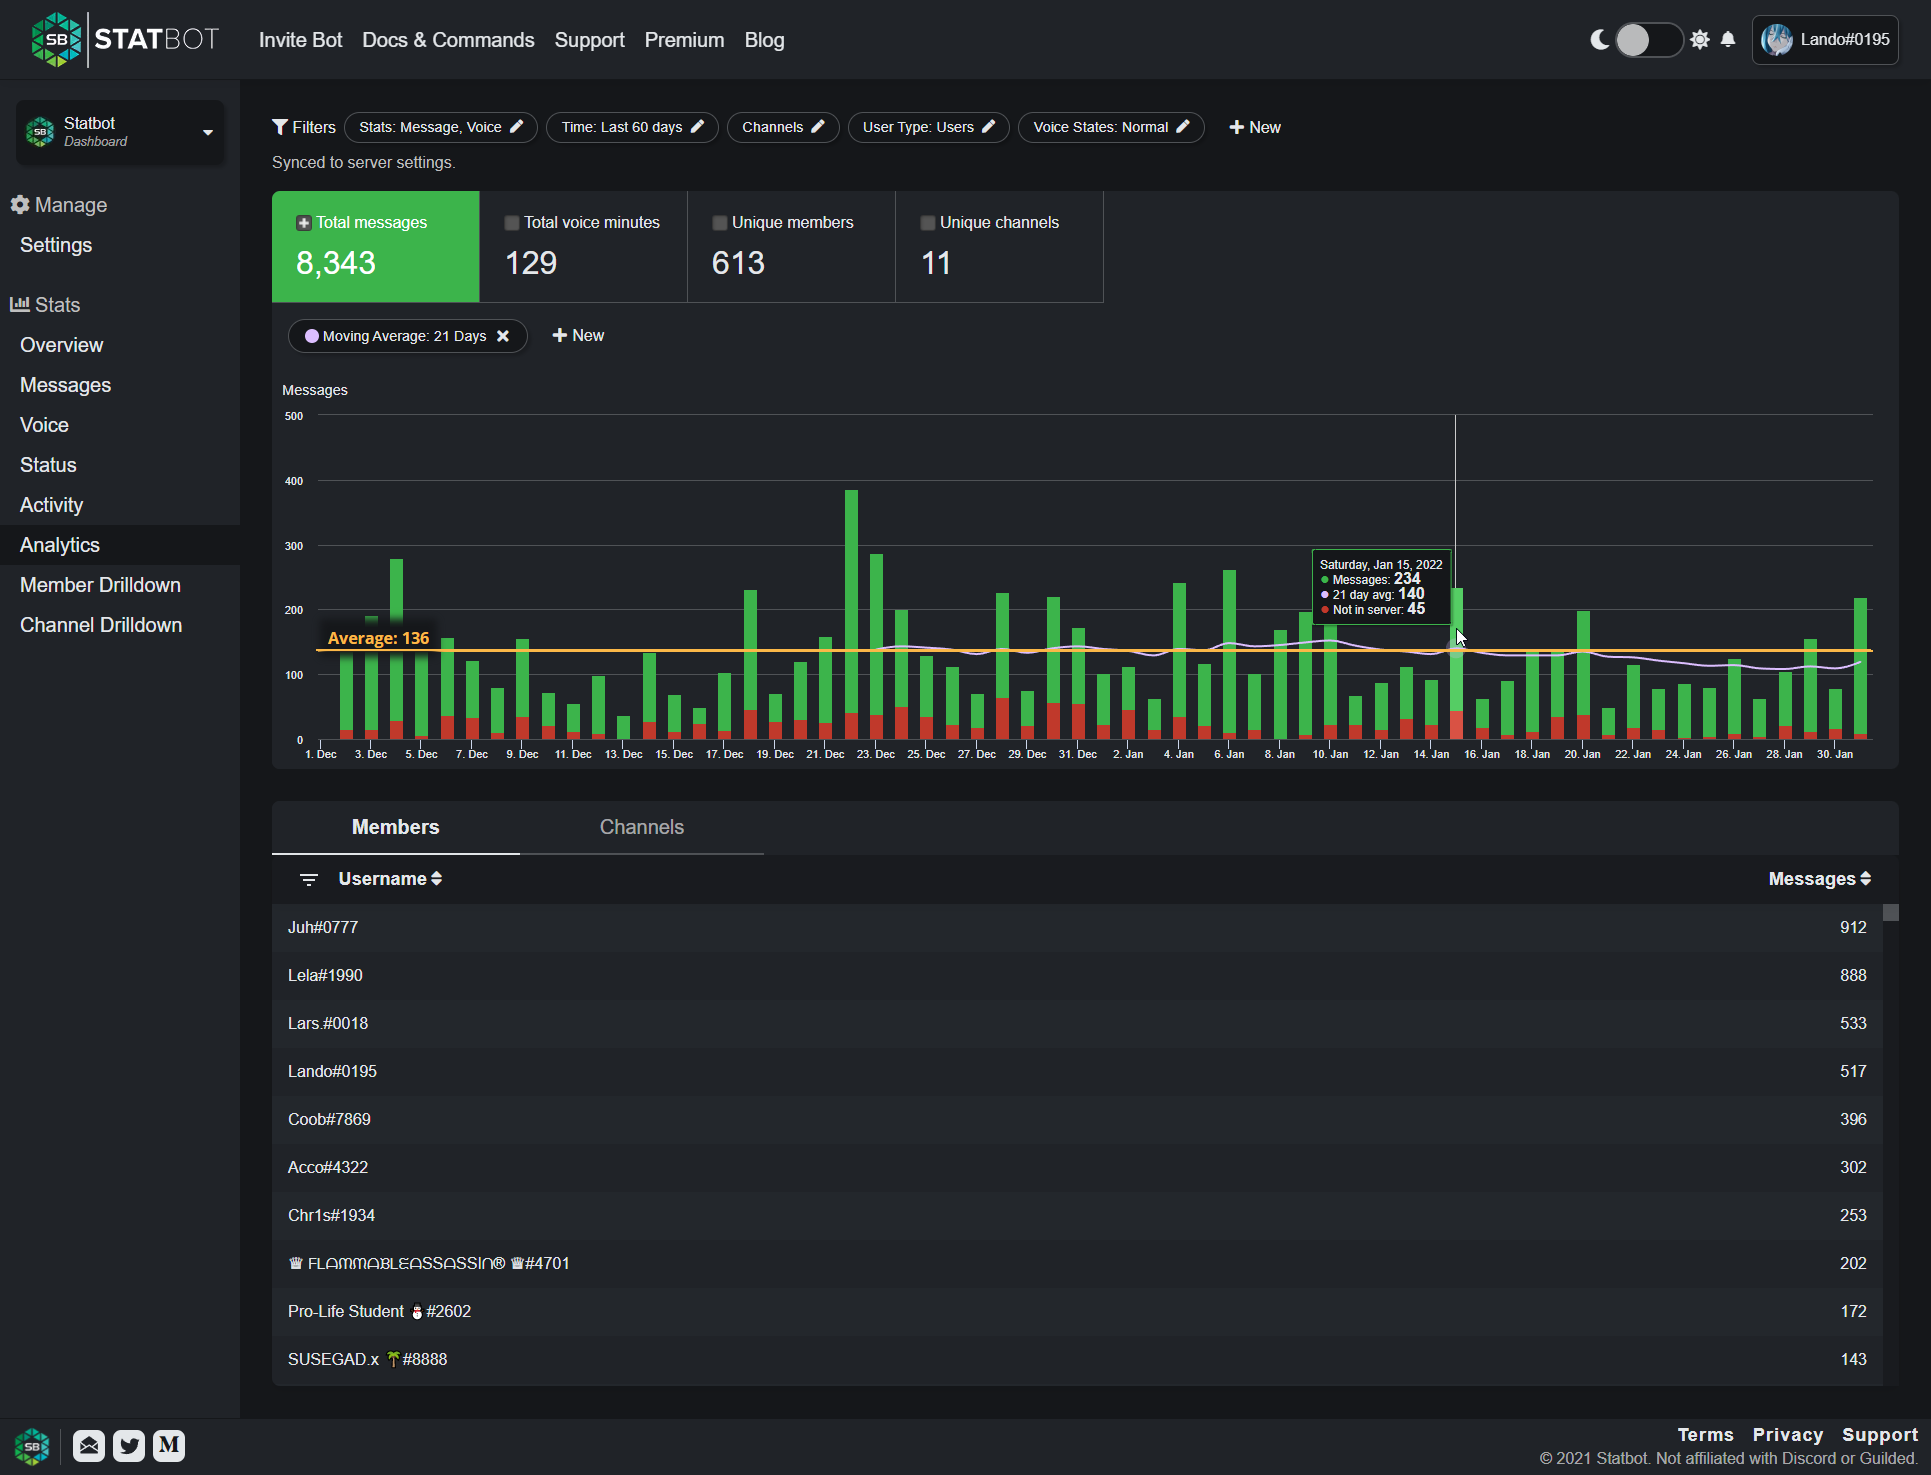This screenshot has height=1475, width=1931.
Task: Enable the Unique channels checkbox
Action: click(928, 223)
